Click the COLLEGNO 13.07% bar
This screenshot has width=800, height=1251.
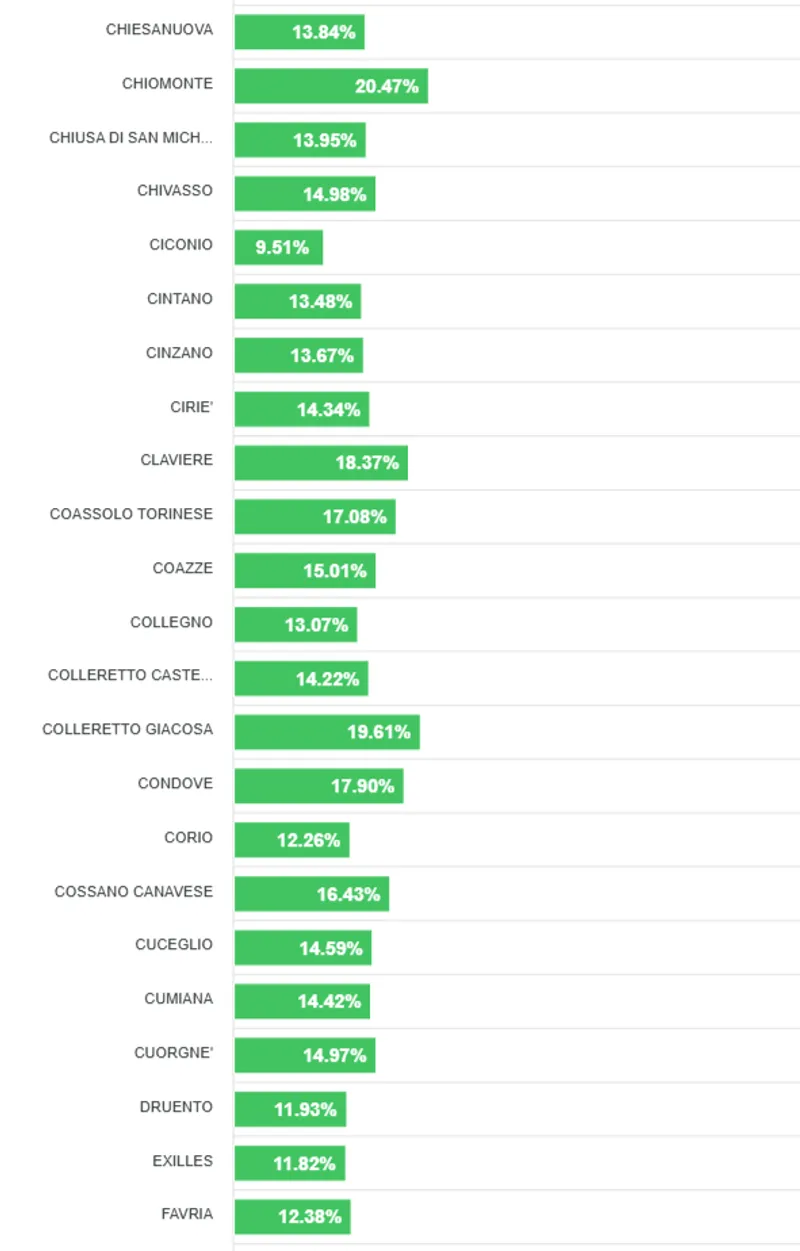pyautogui.click(x=296, y=625)
